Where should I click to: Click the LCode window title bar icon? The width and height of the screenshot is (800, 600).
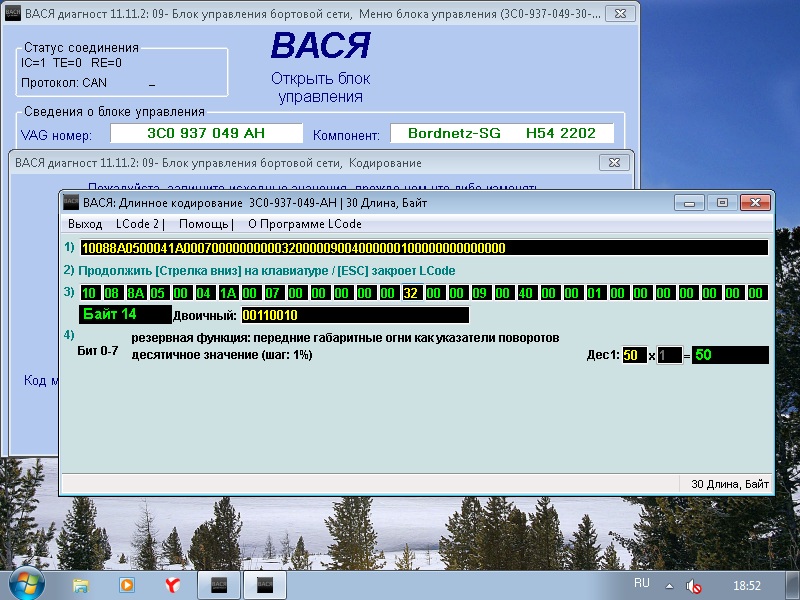71,202
